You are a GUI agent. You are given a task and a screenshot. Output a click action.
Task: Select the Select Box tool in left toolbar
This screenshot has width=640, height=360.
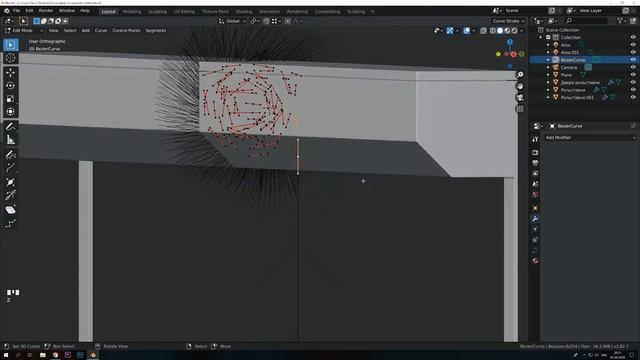click(11, 44)
